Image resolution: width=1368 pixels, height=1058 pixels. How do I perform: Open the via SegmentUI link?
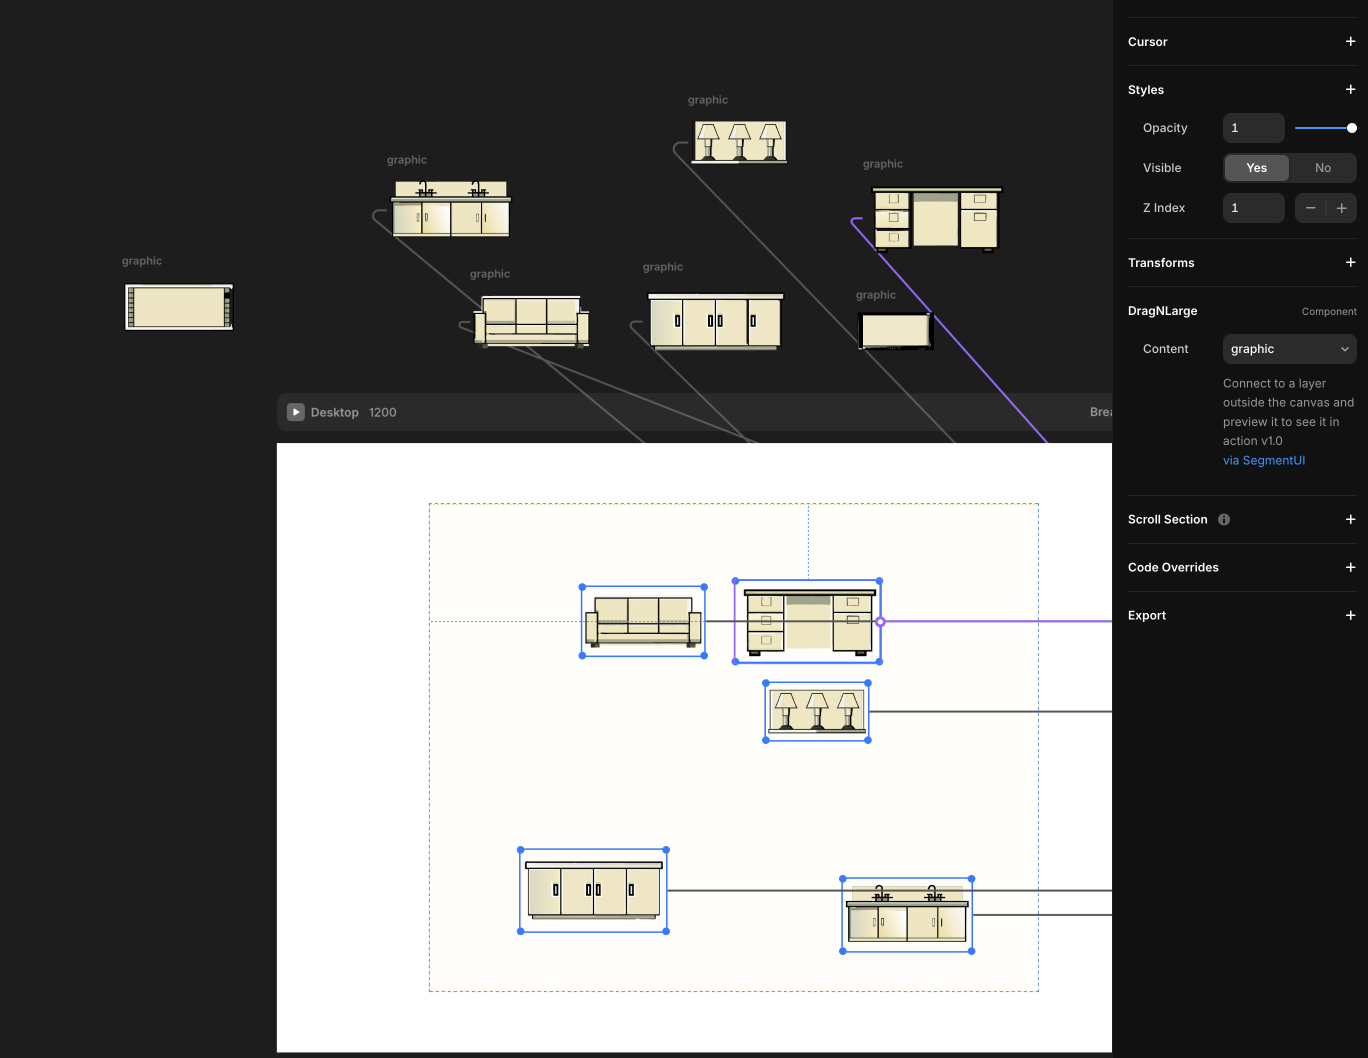pyautogui.click(x=1263, y=461)
